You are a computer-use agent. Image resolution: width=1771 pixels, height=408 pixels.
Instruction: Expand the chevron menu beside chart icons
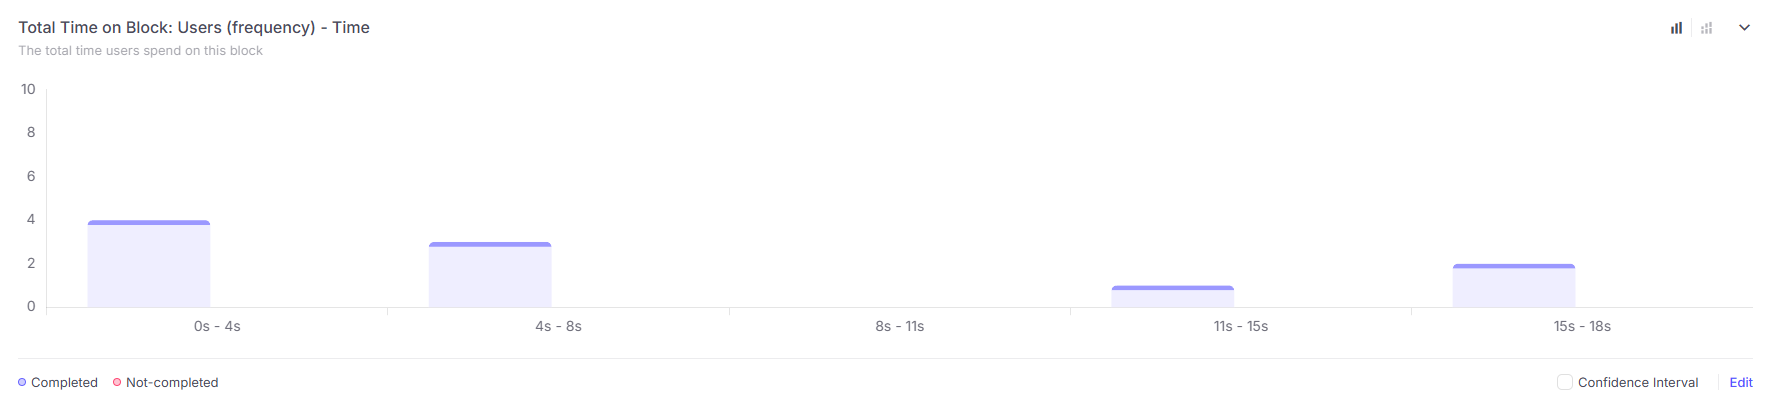click(x=1744, y=28)
